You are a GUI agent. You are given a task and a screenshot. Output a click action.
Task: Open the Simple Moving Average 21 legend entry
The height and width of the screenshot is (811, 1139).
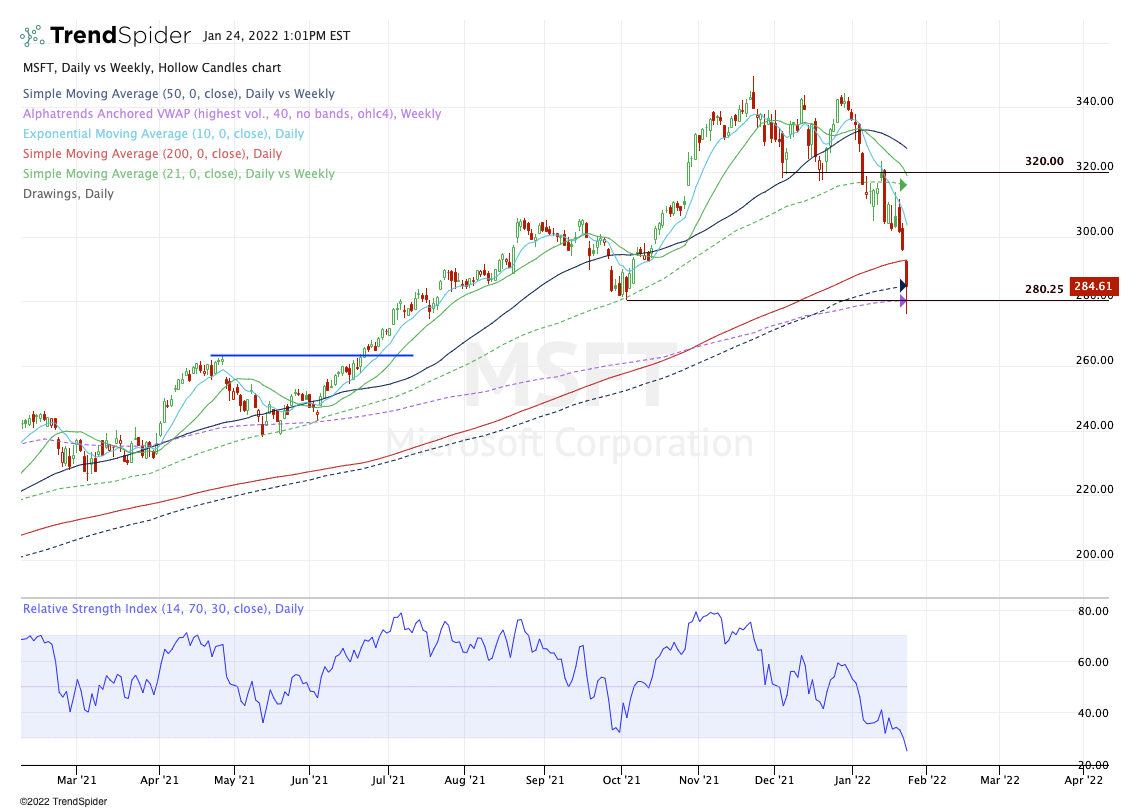coord(178,174)
